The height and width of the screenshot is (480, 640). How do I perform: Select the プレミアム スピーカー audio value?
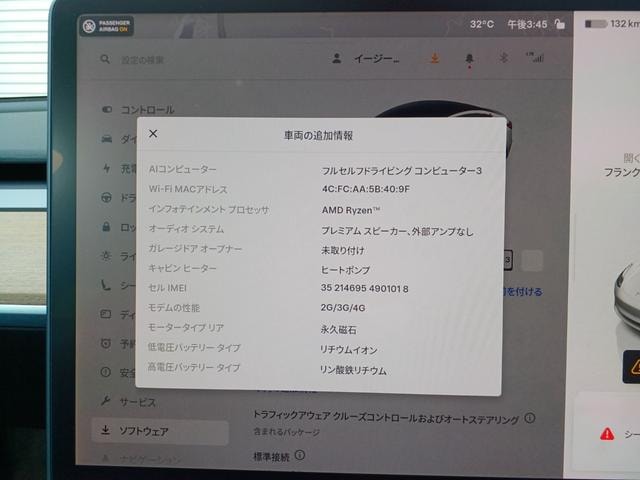click(x=397, y=231)
